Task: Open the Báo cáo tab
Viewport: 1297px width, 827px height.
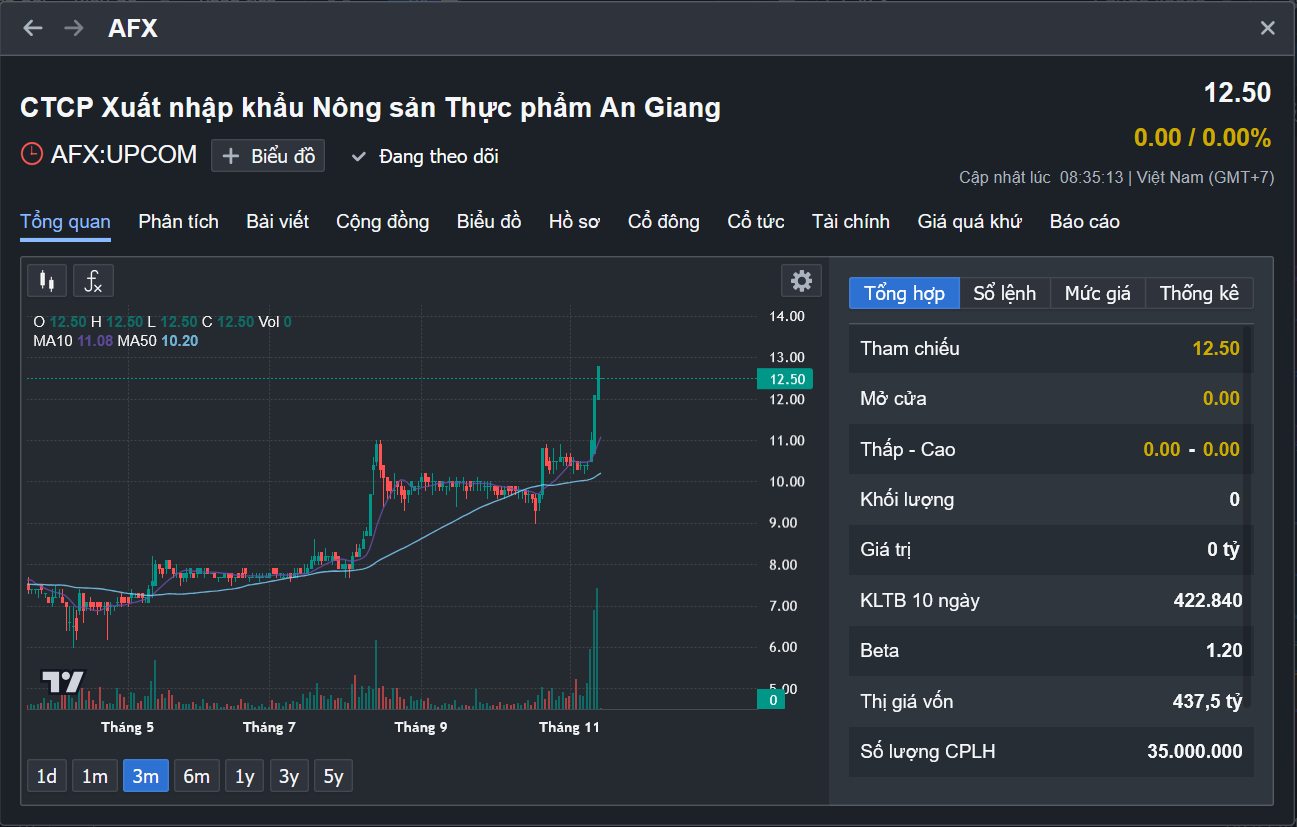Action: pos(1085,222)
